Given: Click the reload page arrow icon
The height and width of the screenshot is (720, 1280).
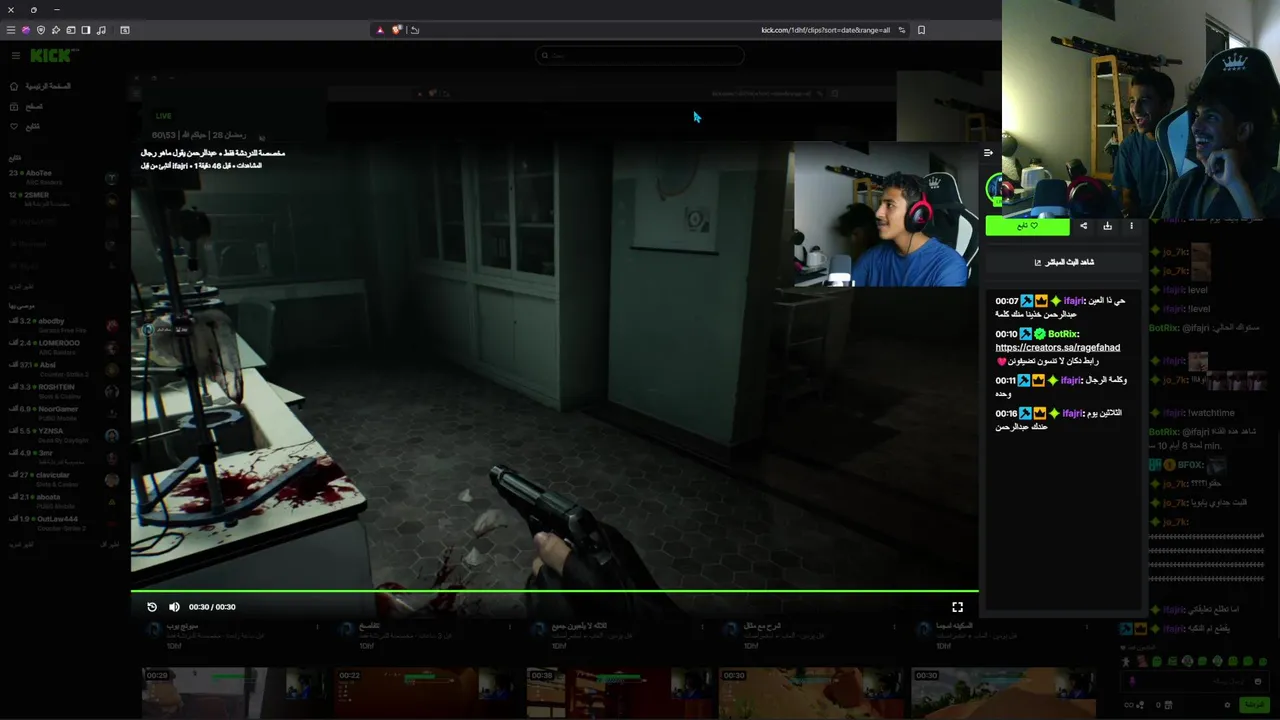Looking at the screenshot, I should point(415,30).
